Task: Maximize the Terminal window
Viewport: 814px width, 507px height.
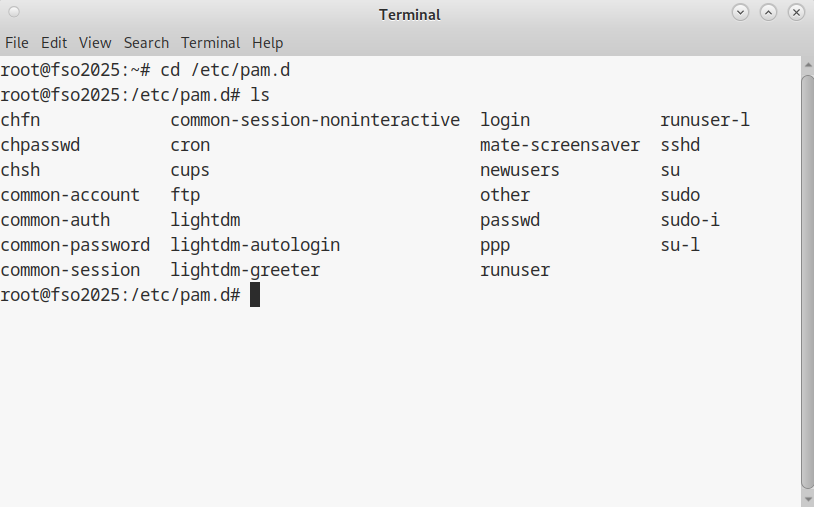Action: point(769,13)
